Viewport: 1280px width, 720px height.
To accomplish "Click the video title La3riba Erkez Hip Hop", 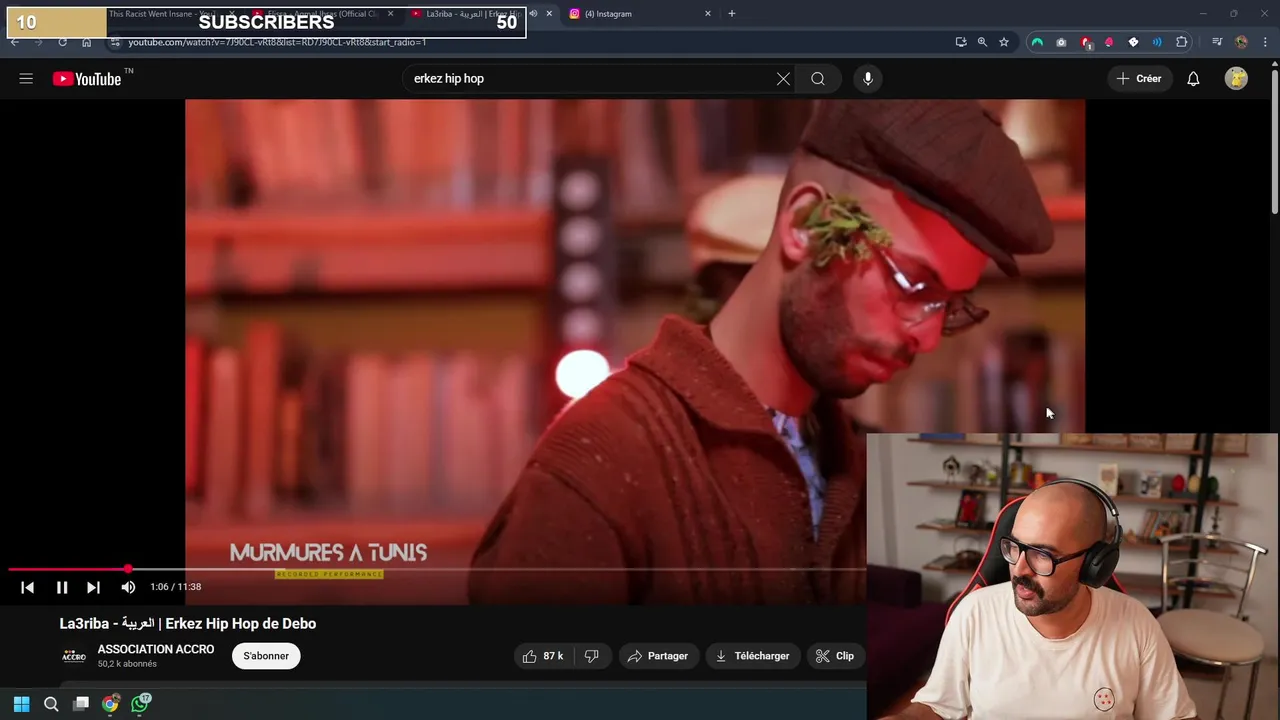I will click(x=188, y=624).
